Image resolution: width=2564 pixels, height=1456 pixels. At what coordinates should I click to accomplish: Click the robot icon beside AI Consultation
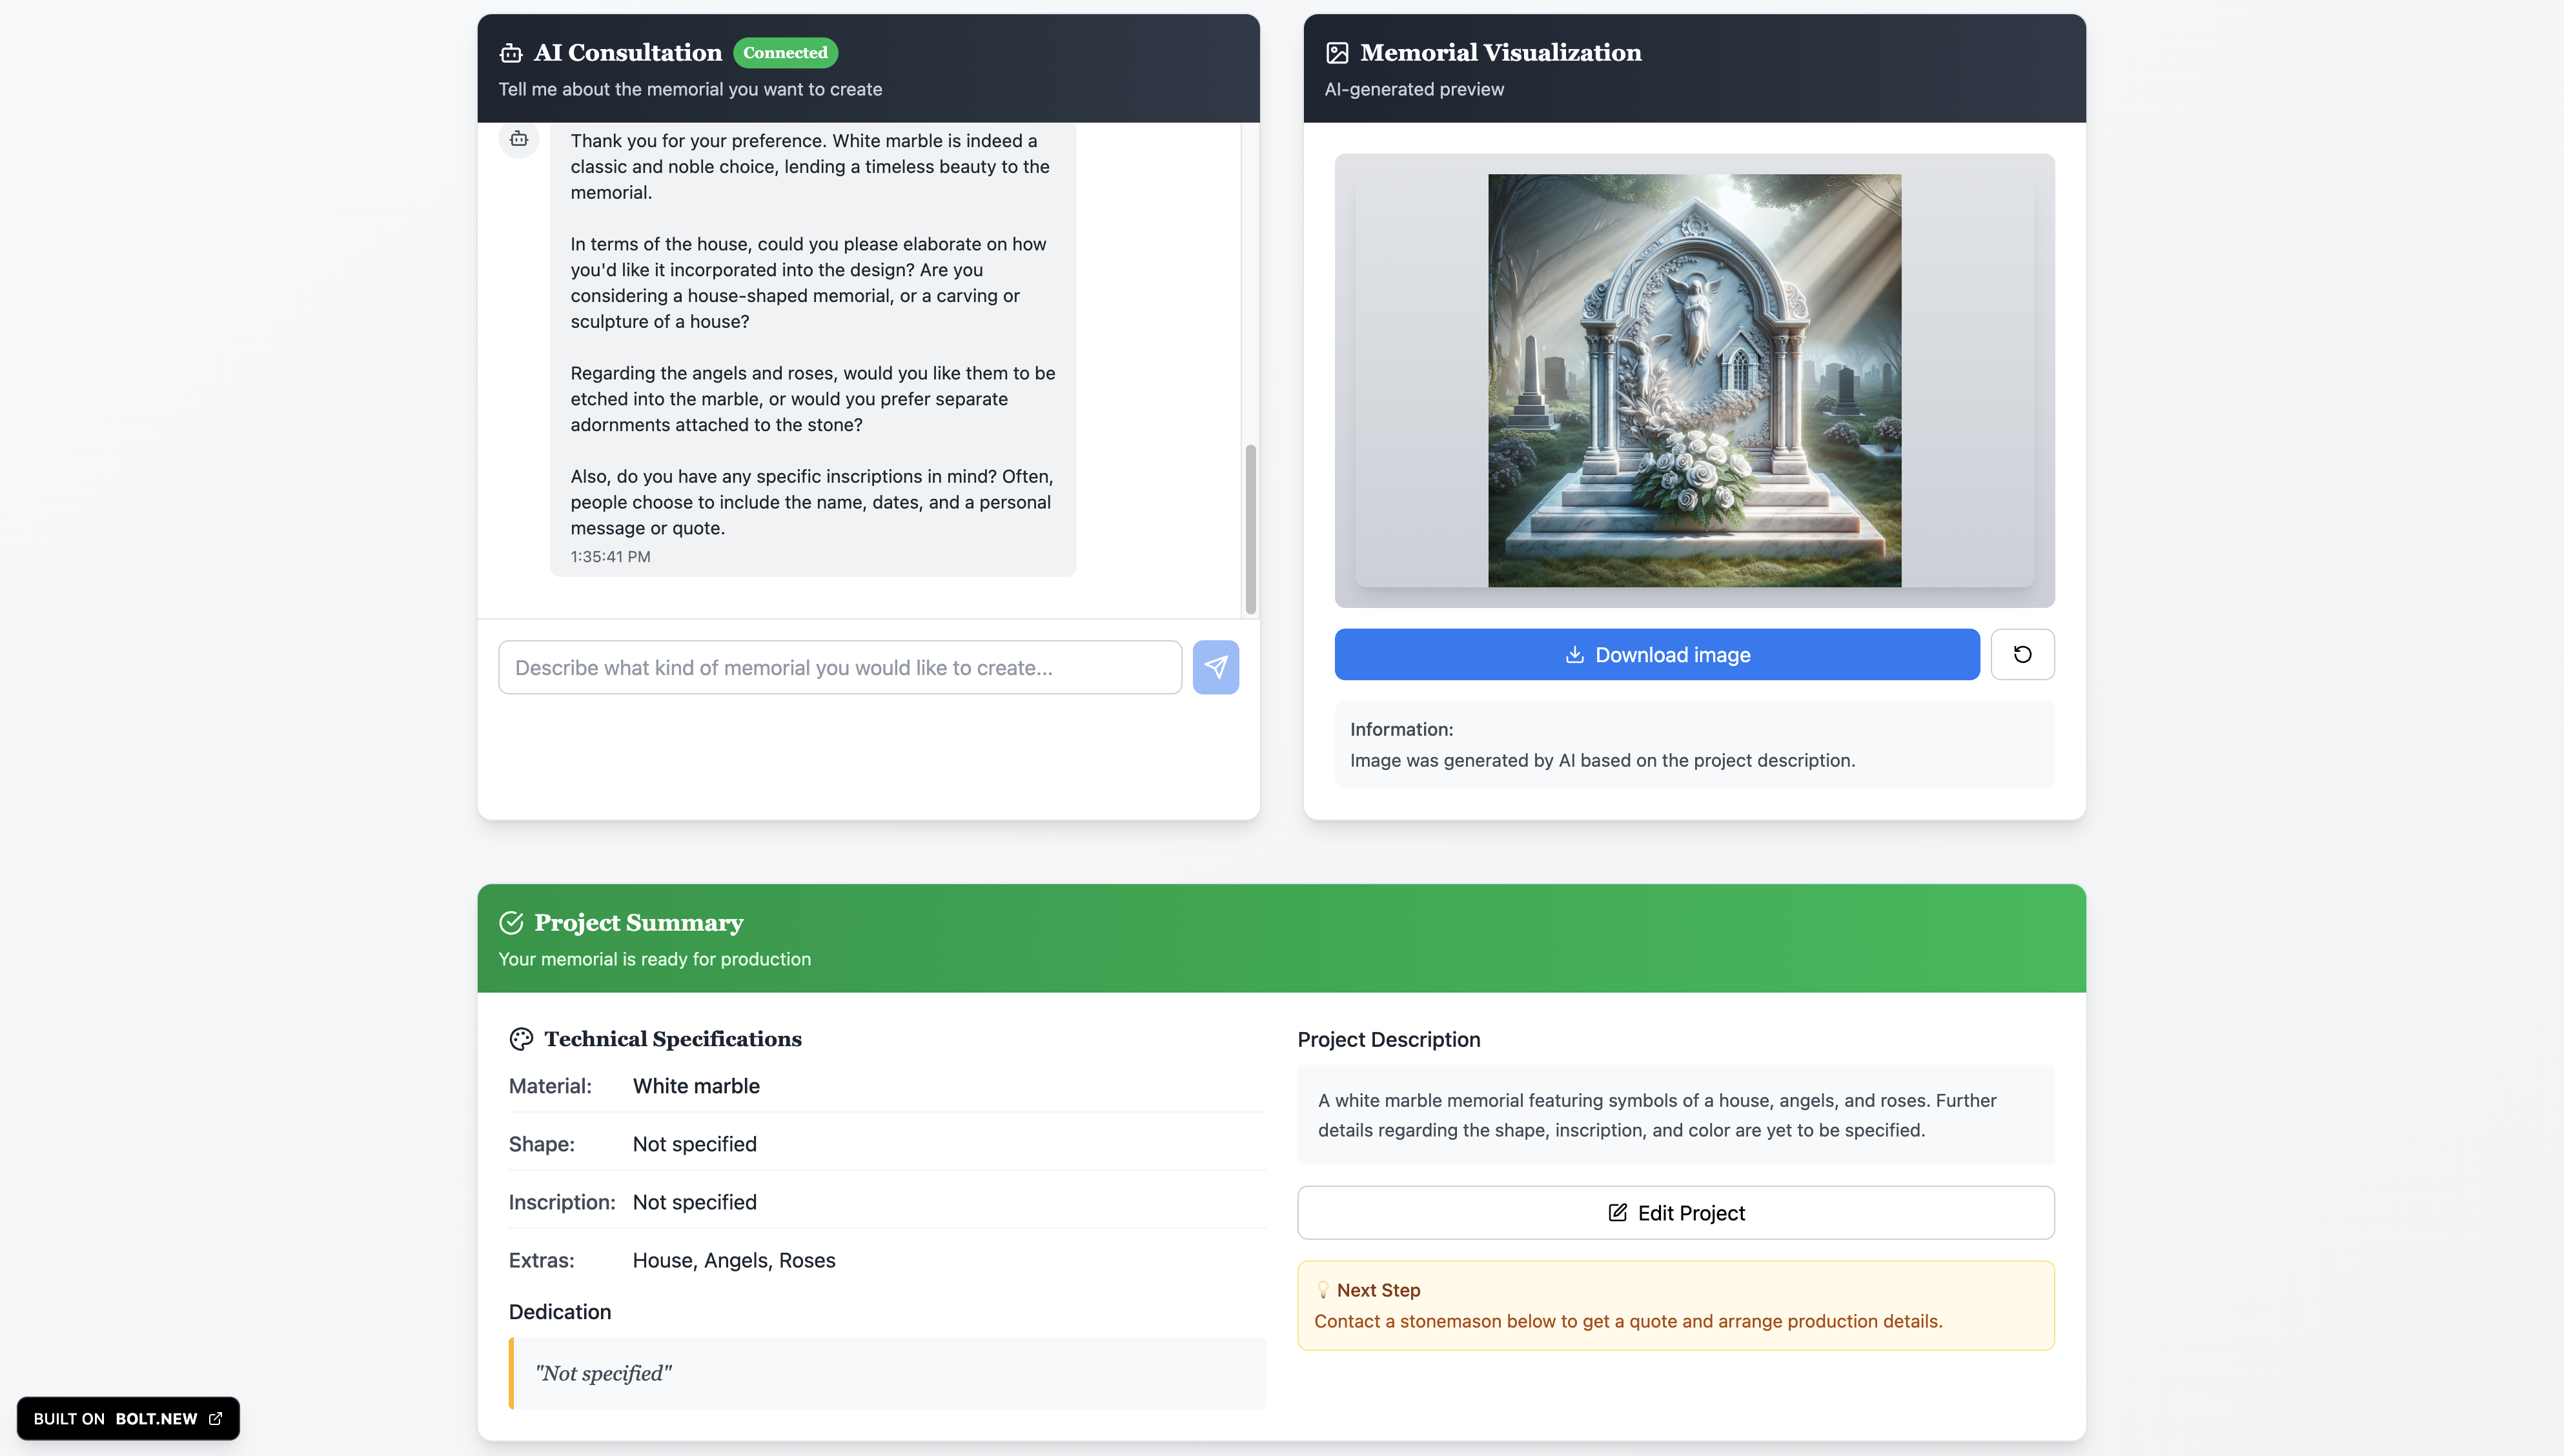tap(511, 53)
